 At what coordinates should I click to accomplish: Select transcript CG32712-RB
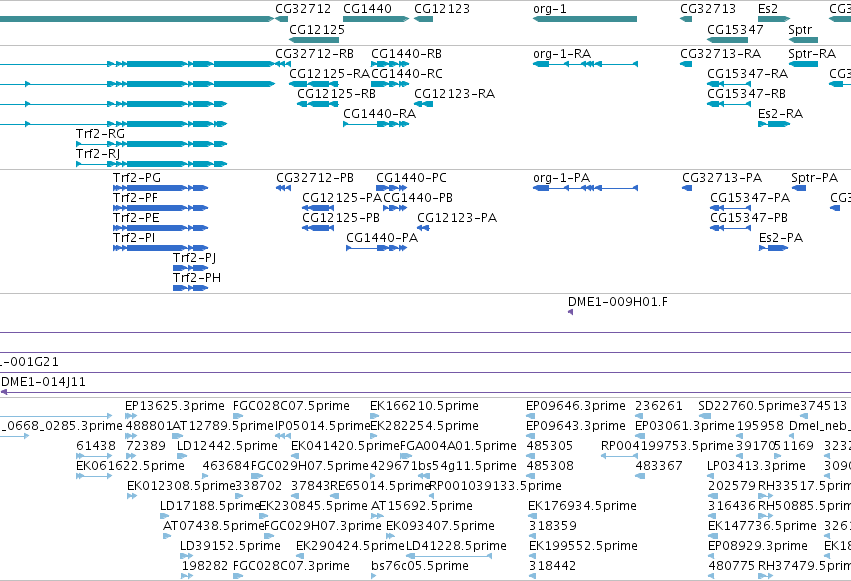click(314, 54)
